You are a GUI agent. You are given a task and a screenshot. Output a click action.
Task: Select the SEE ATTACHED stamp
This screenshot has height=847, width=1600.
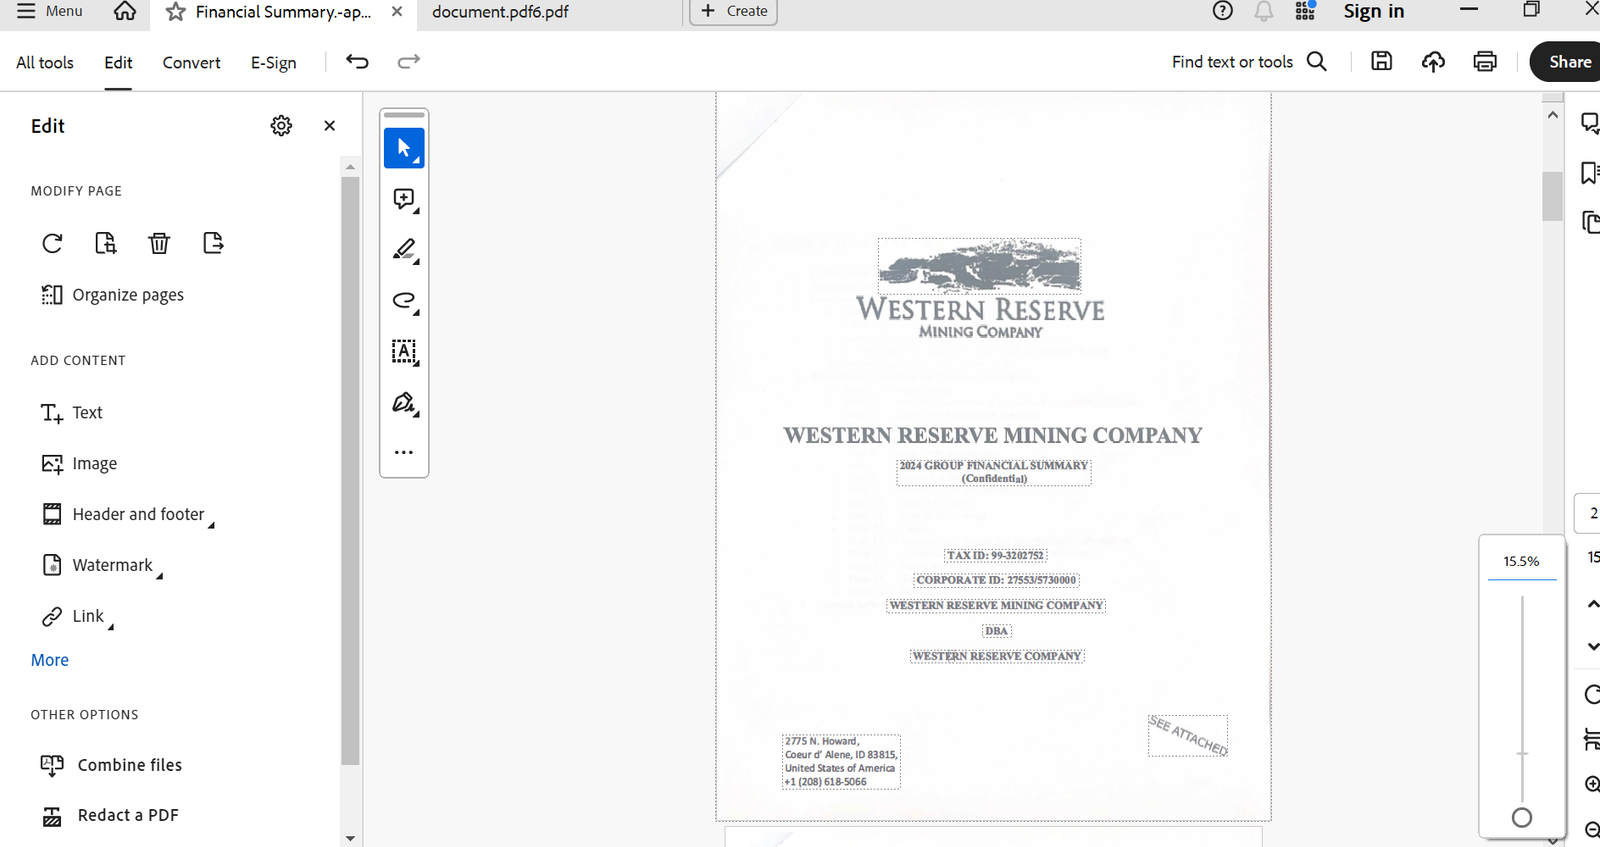pos(1188,736)
